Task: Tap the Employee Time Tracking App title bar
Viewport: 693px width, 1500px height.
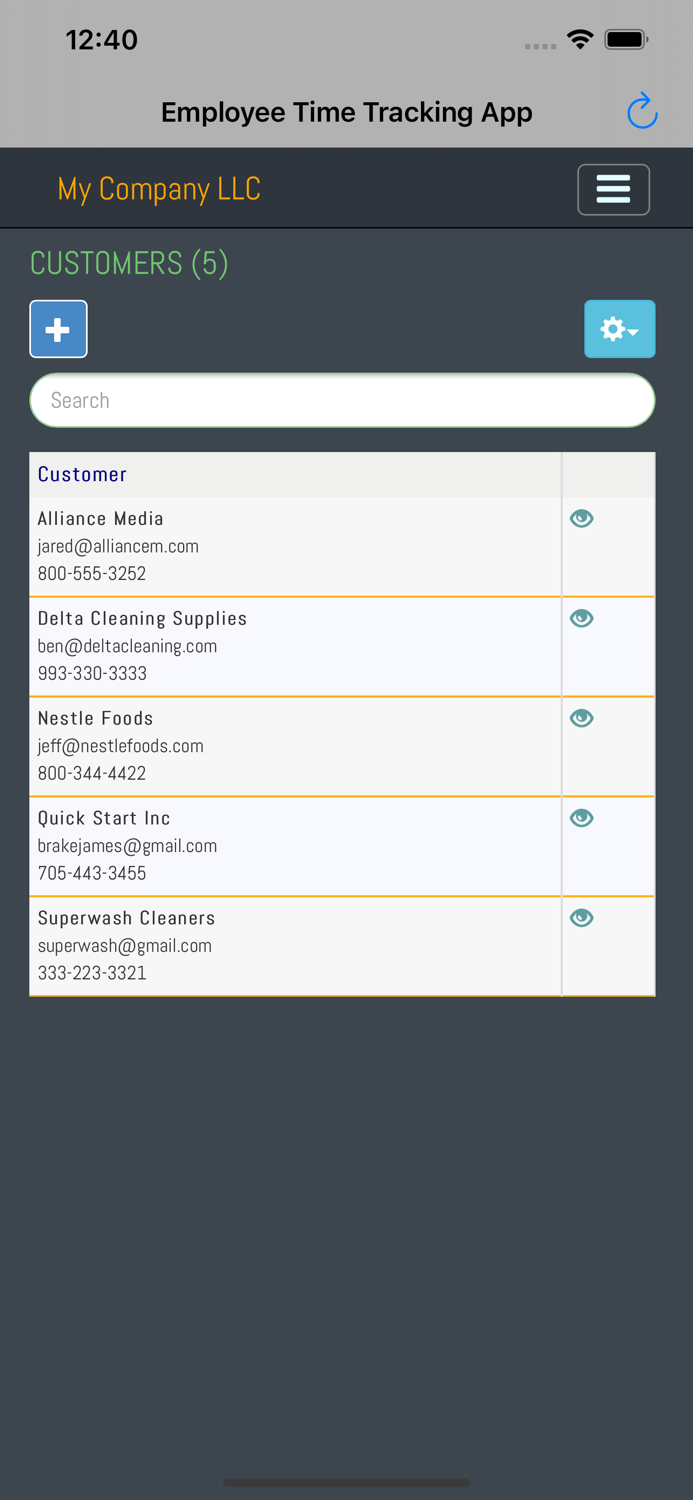Action: [x=346, y=112]
